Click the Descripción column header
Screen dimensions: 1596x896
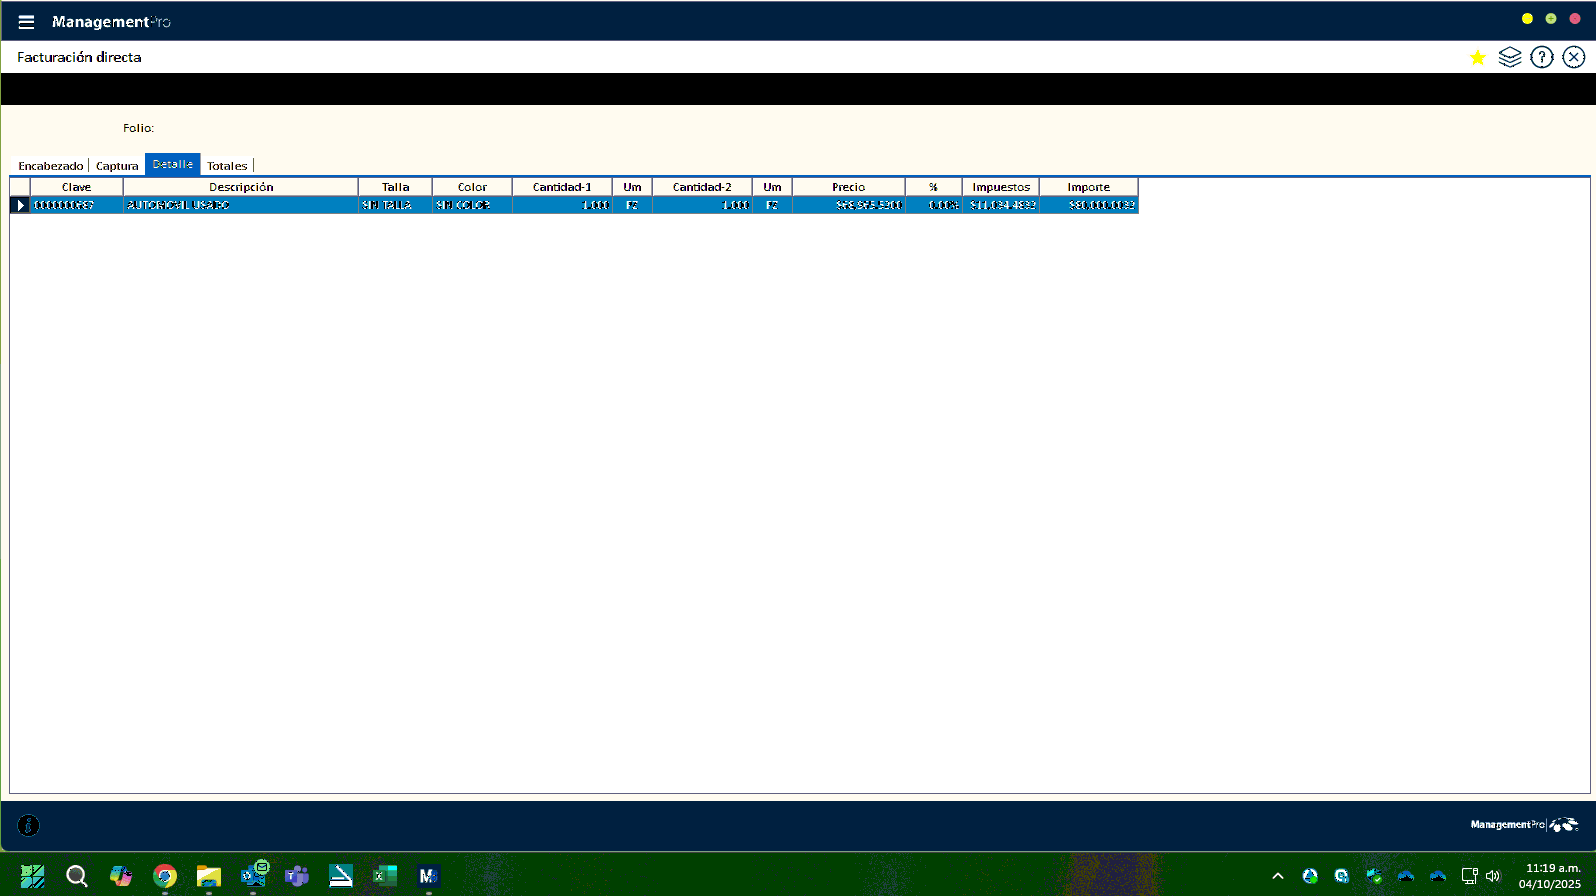pos(241,187)
